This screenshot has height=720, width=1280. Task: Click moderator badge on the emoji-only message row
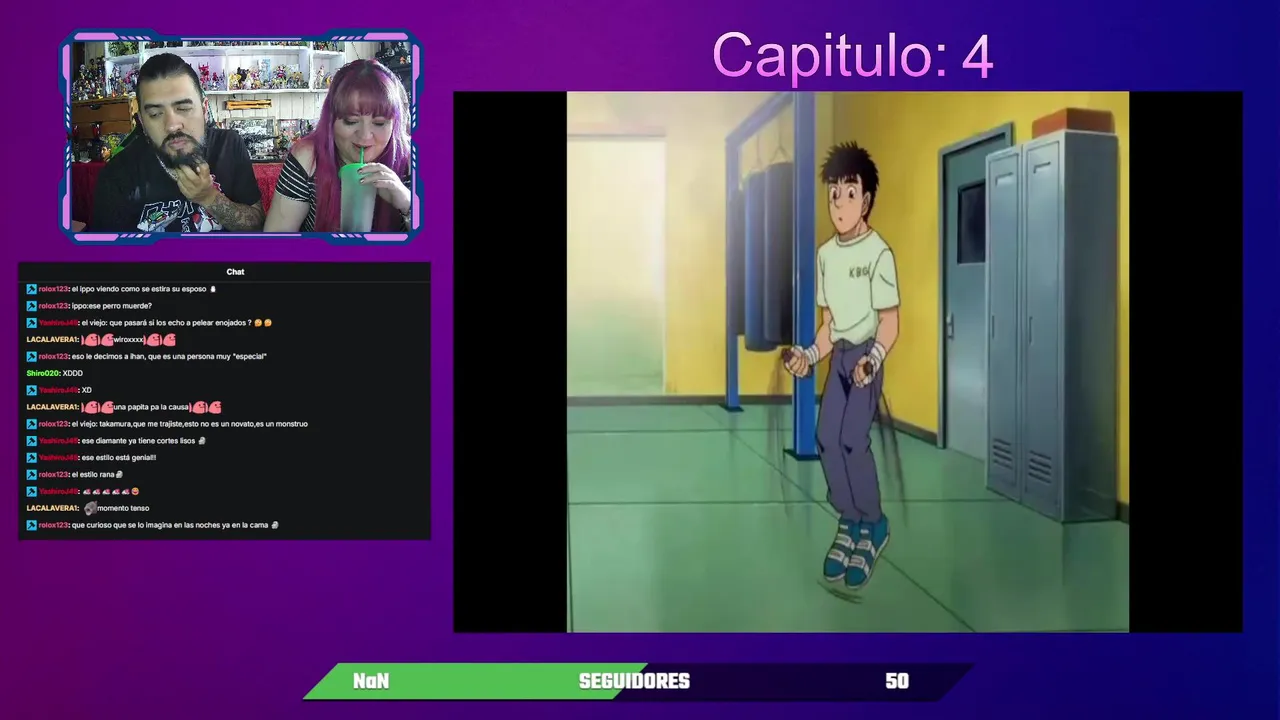(x=31, y=492)
